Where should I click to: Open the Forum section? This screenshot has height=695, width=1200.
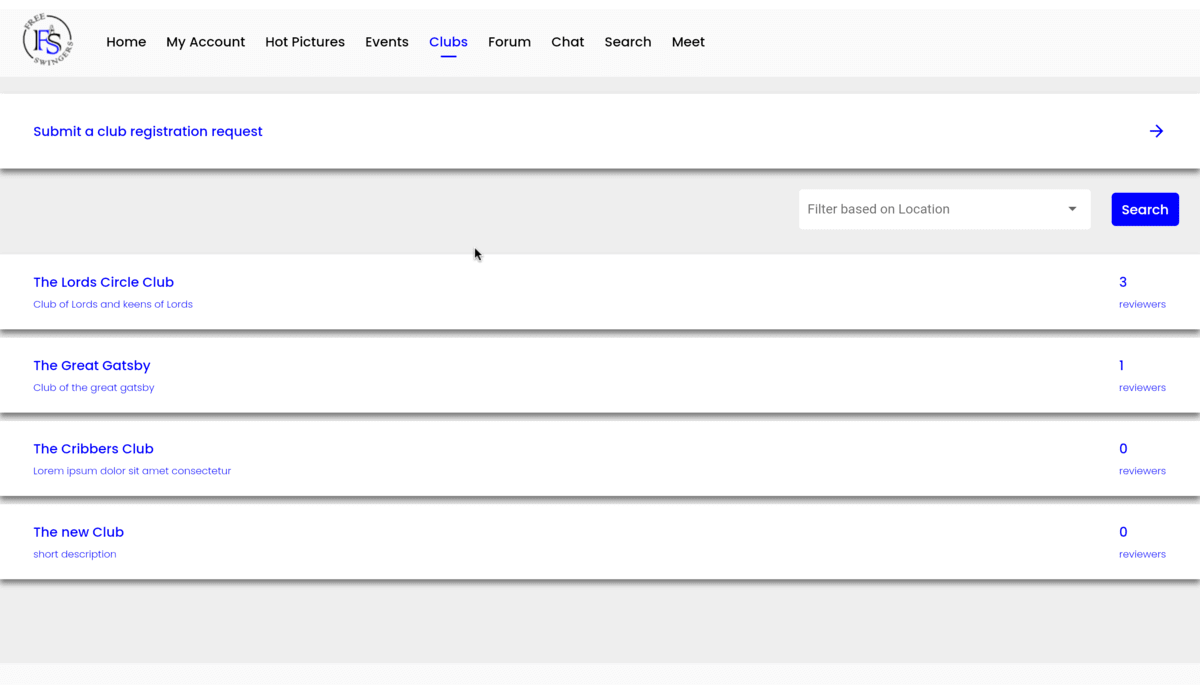[509, 42]
